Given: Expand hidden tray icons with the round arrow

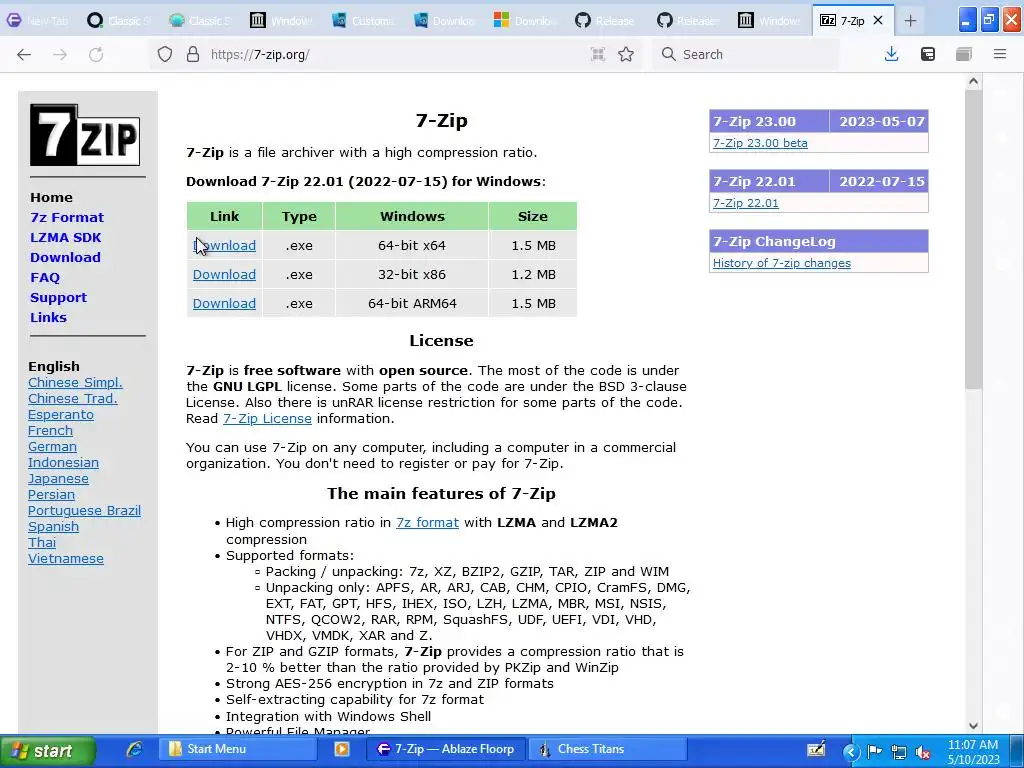Looking at the screenshot, I should coord(850,752).
